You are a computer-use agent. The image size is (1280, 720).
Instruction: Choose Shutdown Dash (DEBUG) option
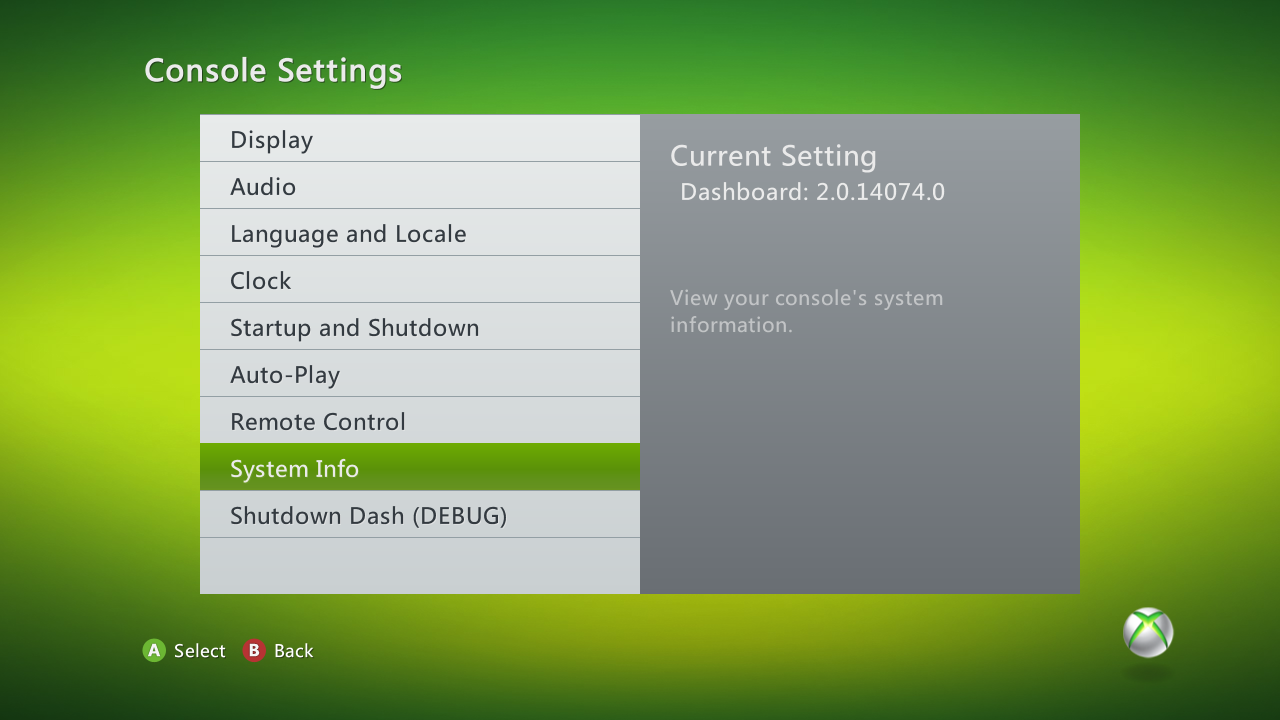tap(420, 514)
